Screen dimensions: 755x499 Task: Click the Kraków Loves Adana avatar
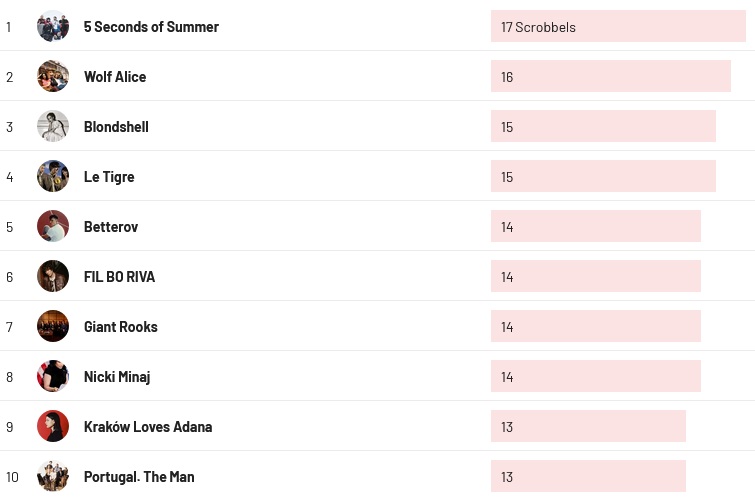53,426
